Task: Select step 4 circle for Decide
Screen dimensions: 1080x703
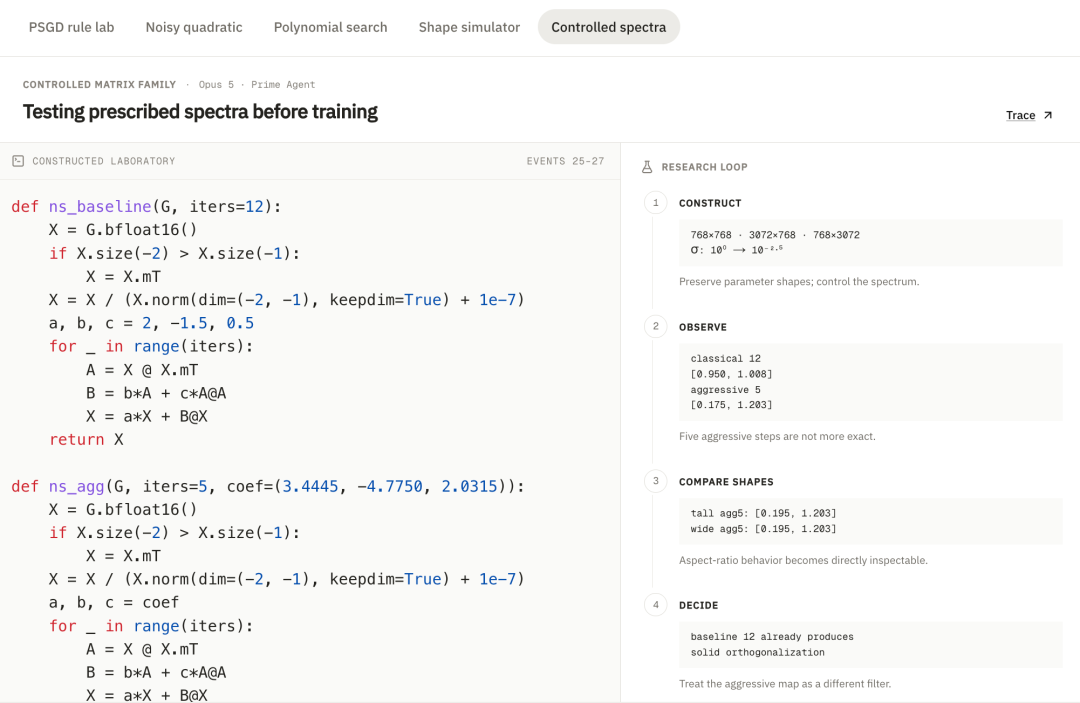Action: tap(656, 605)
